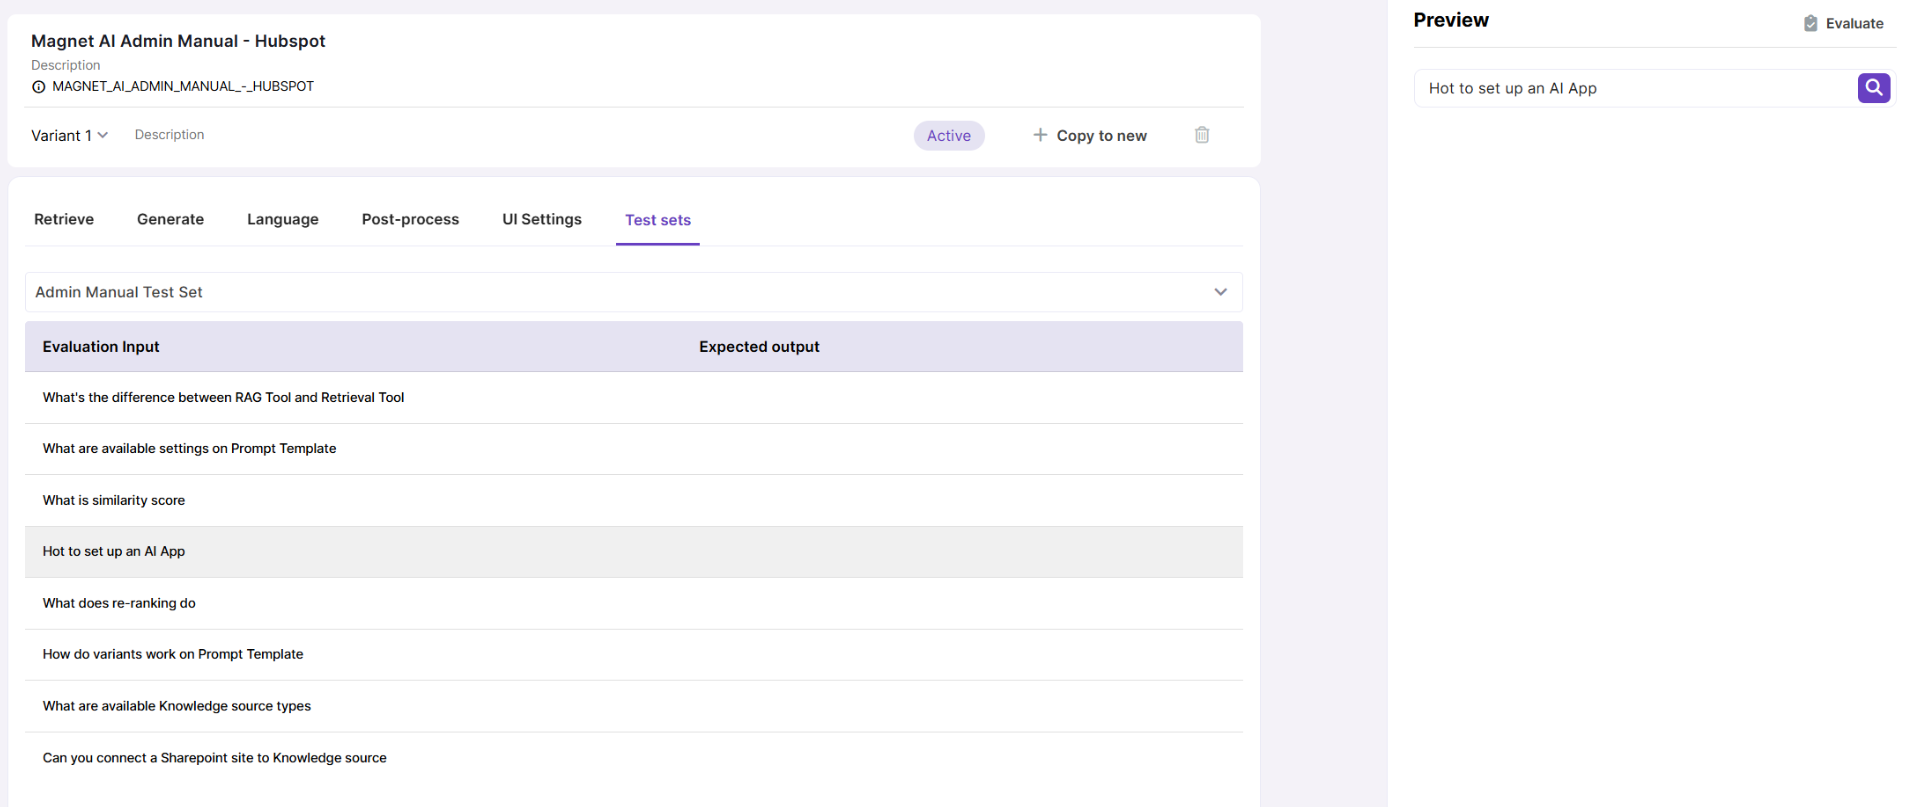This screenshot has width=1909, height=807.
Task: Click the trash delete variant icon
Action: (x=1201, y=135)
